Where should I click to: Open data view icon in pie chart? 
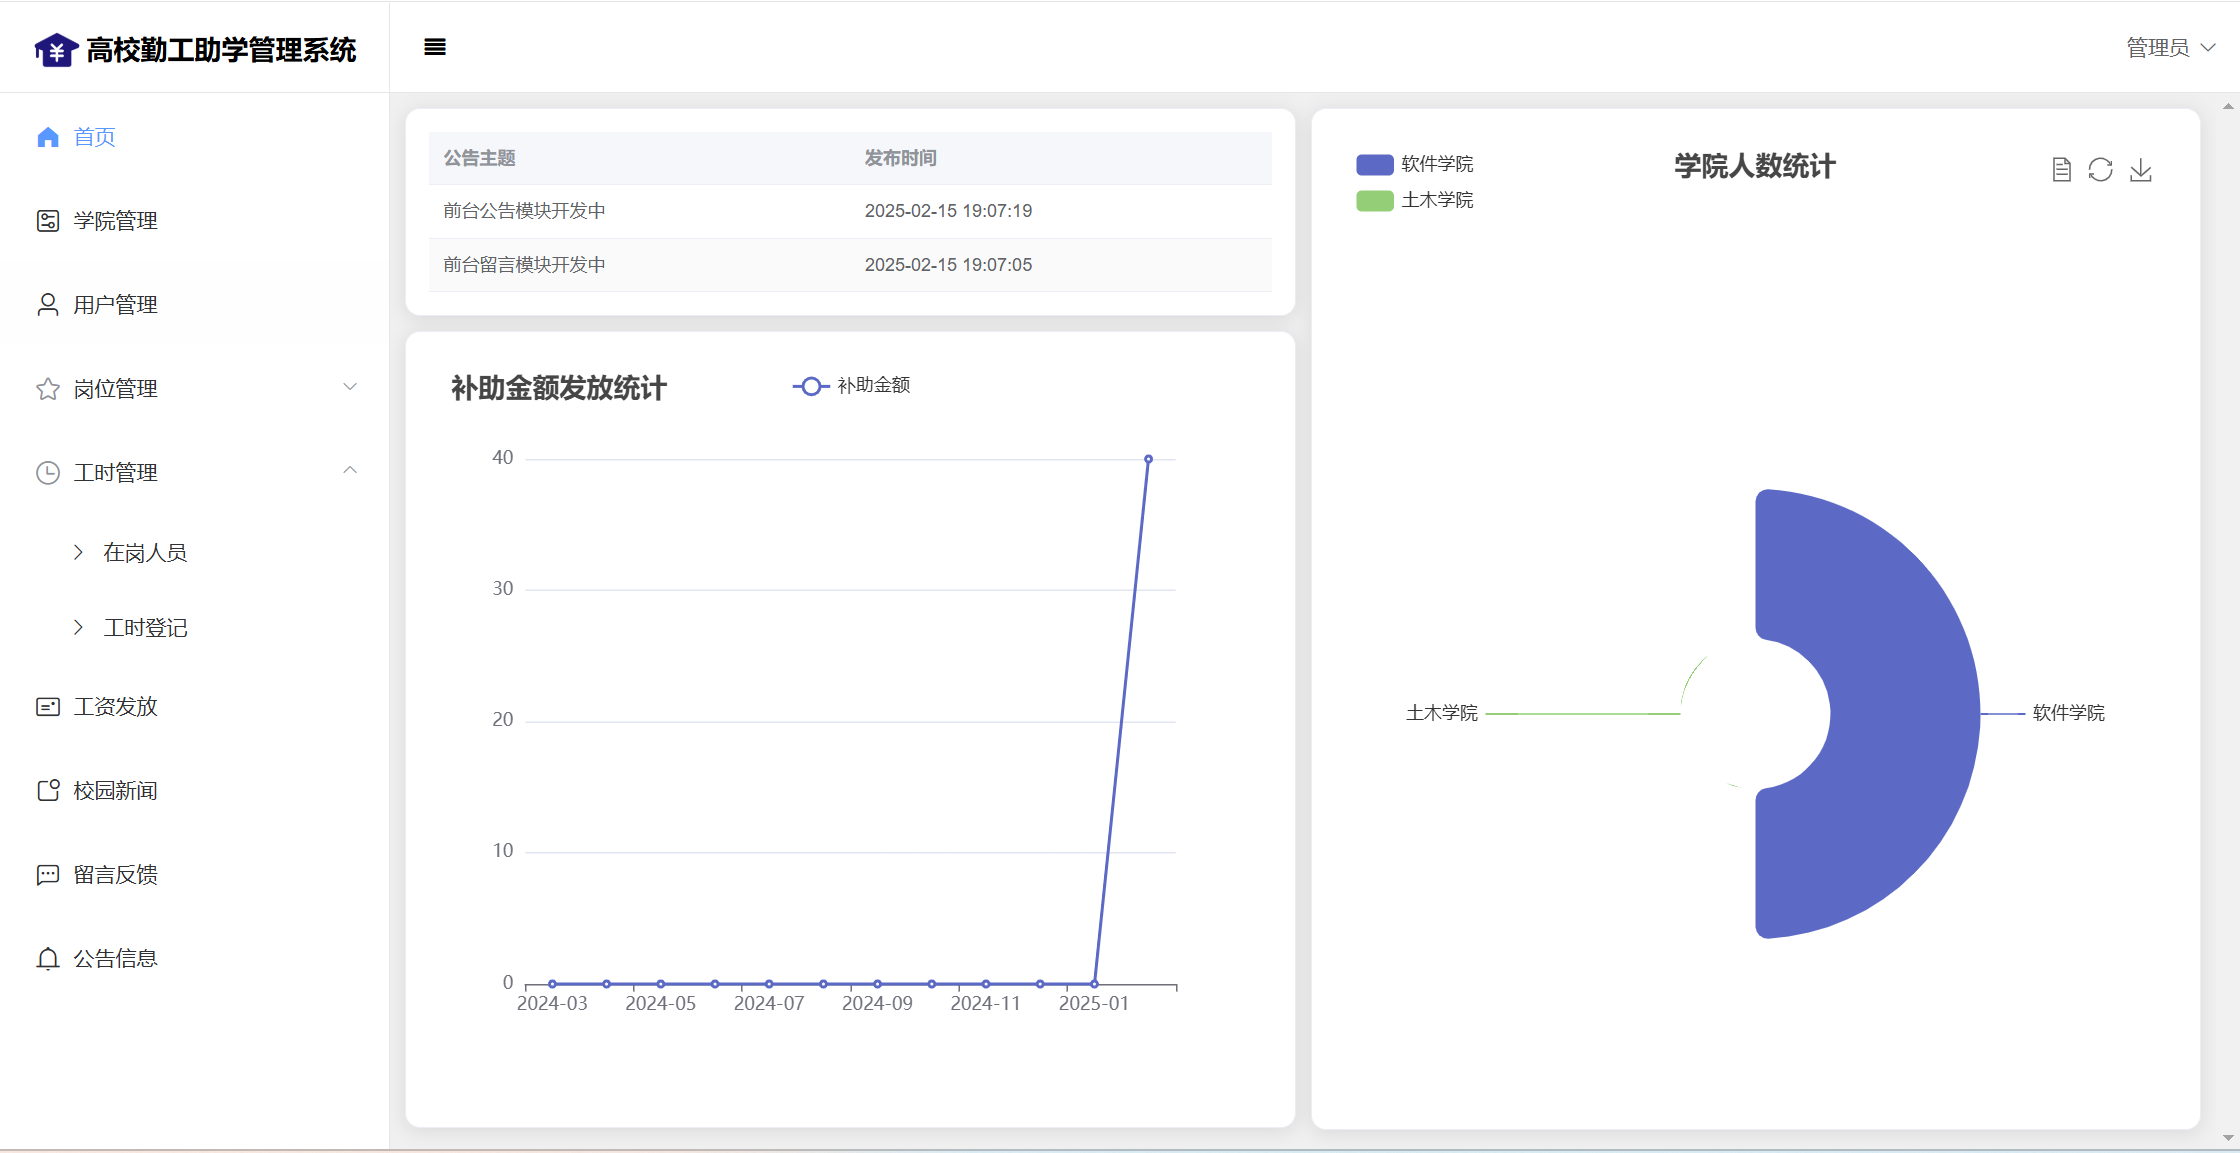tap(2061, 170)
